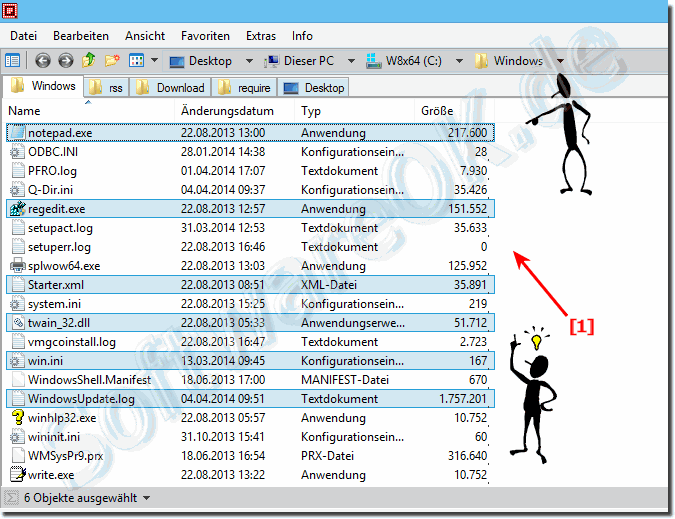Click the view mode grid icon
Image resolution: width=675 pixels, height=519 pixels.
click(136, 61)
